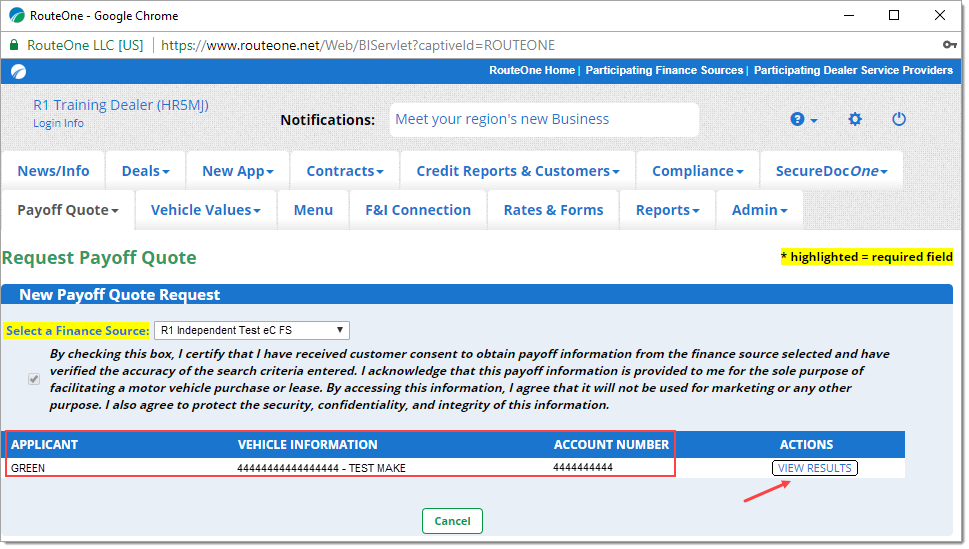Viewport: 969px width, 549px height.
Task: Expand the Admin menu
Action: [760, 210]
